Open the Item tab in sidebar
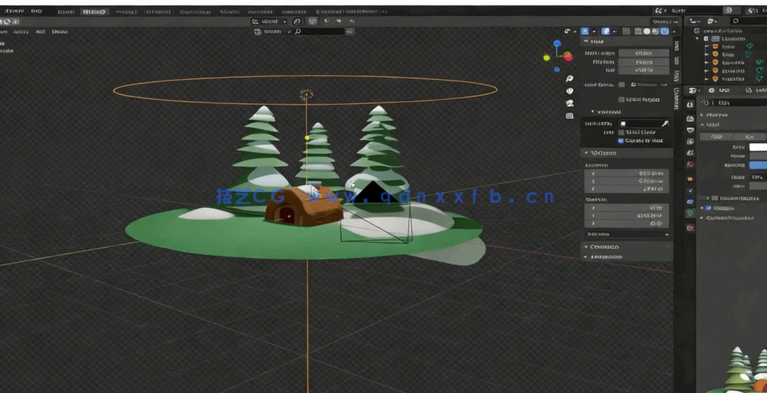The image size is (767, 393). pos(677,46)
